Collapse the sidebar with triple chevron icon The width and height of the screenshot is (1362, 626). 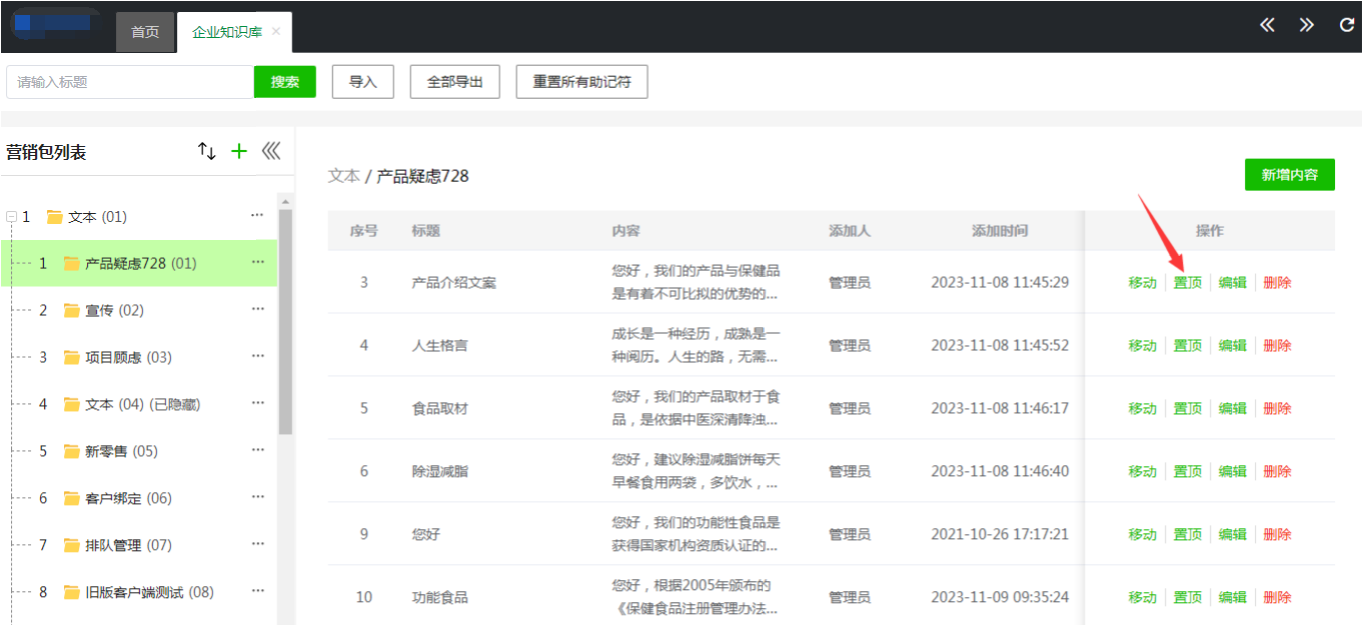271,151
